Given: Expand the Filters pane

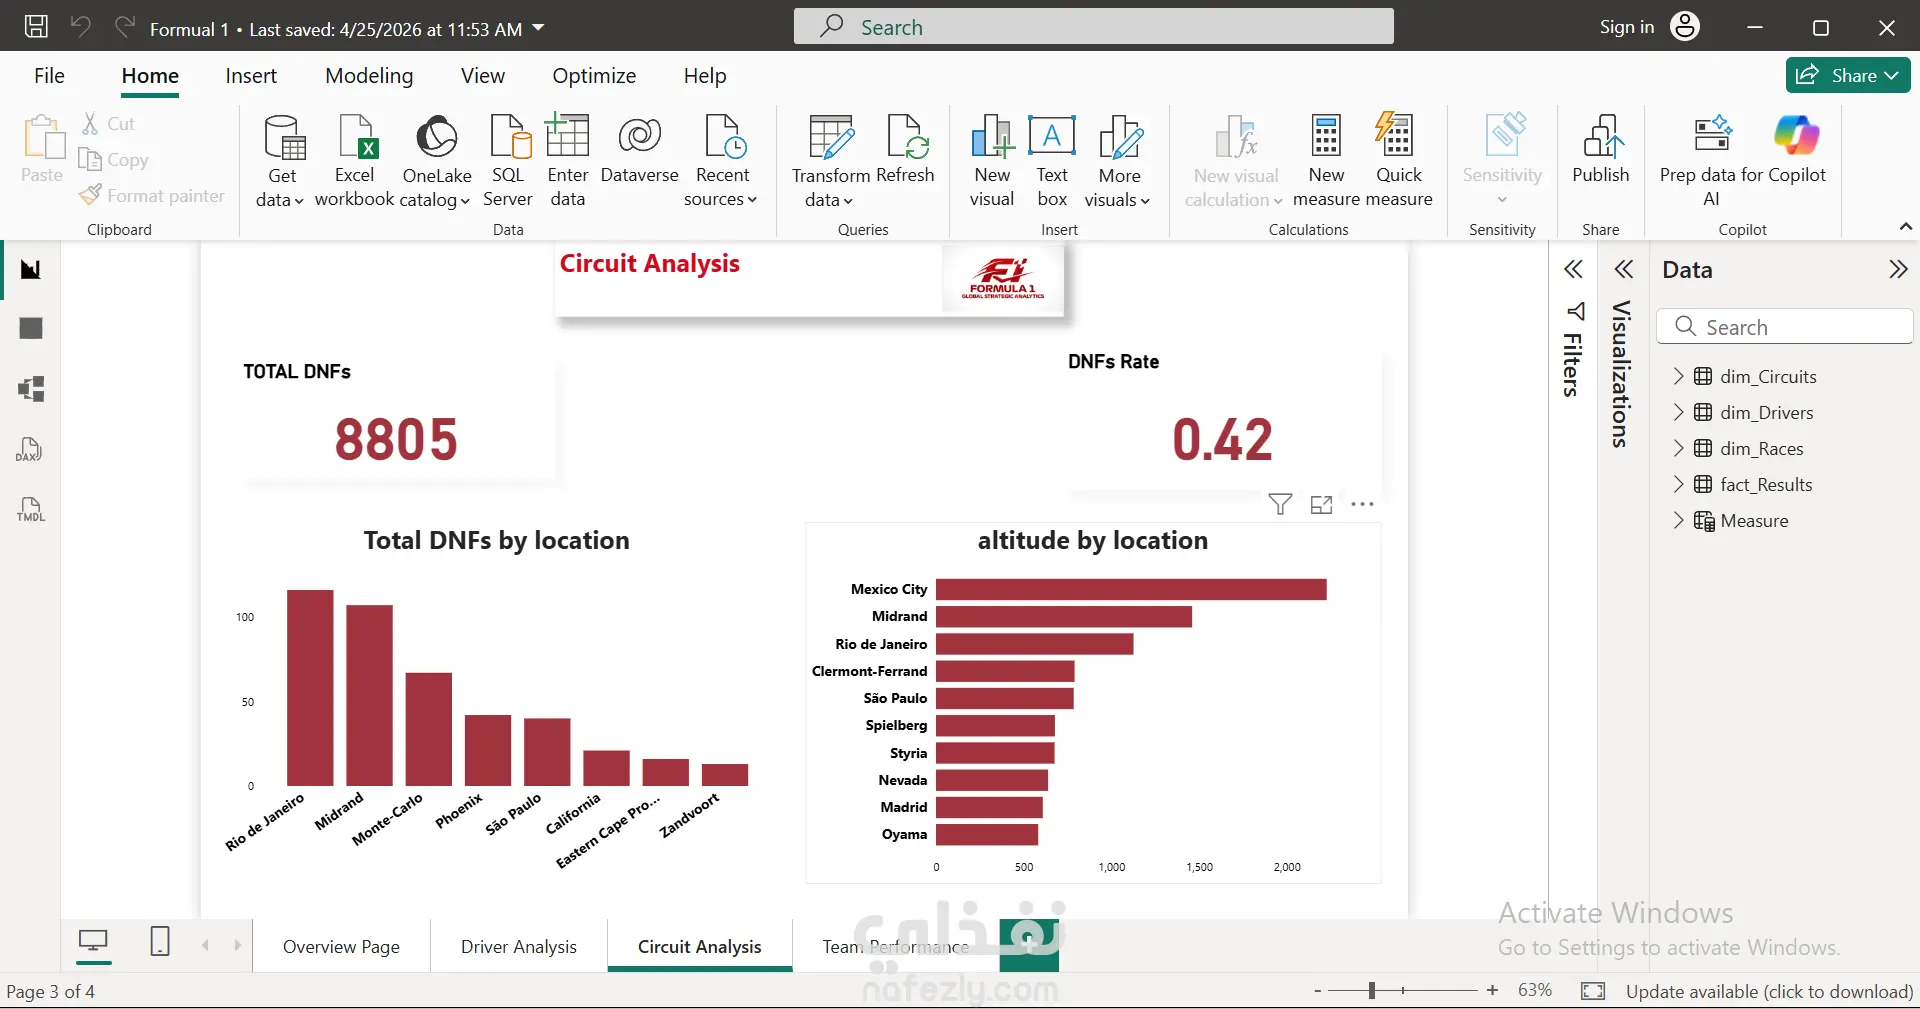Looking at the screenshot, I should coord(1573,269).
